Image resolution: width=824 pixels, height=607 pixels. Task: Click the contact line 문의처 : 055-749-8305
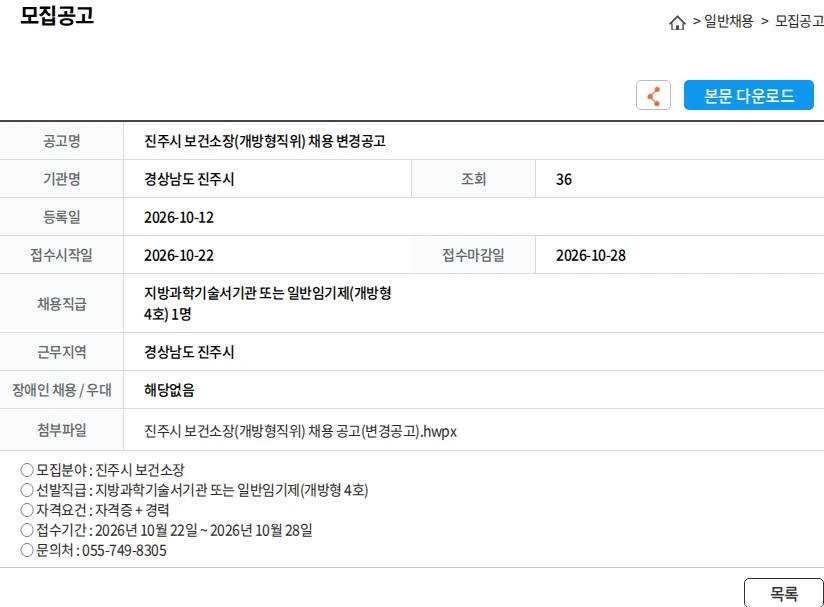[x=94, y=550]
